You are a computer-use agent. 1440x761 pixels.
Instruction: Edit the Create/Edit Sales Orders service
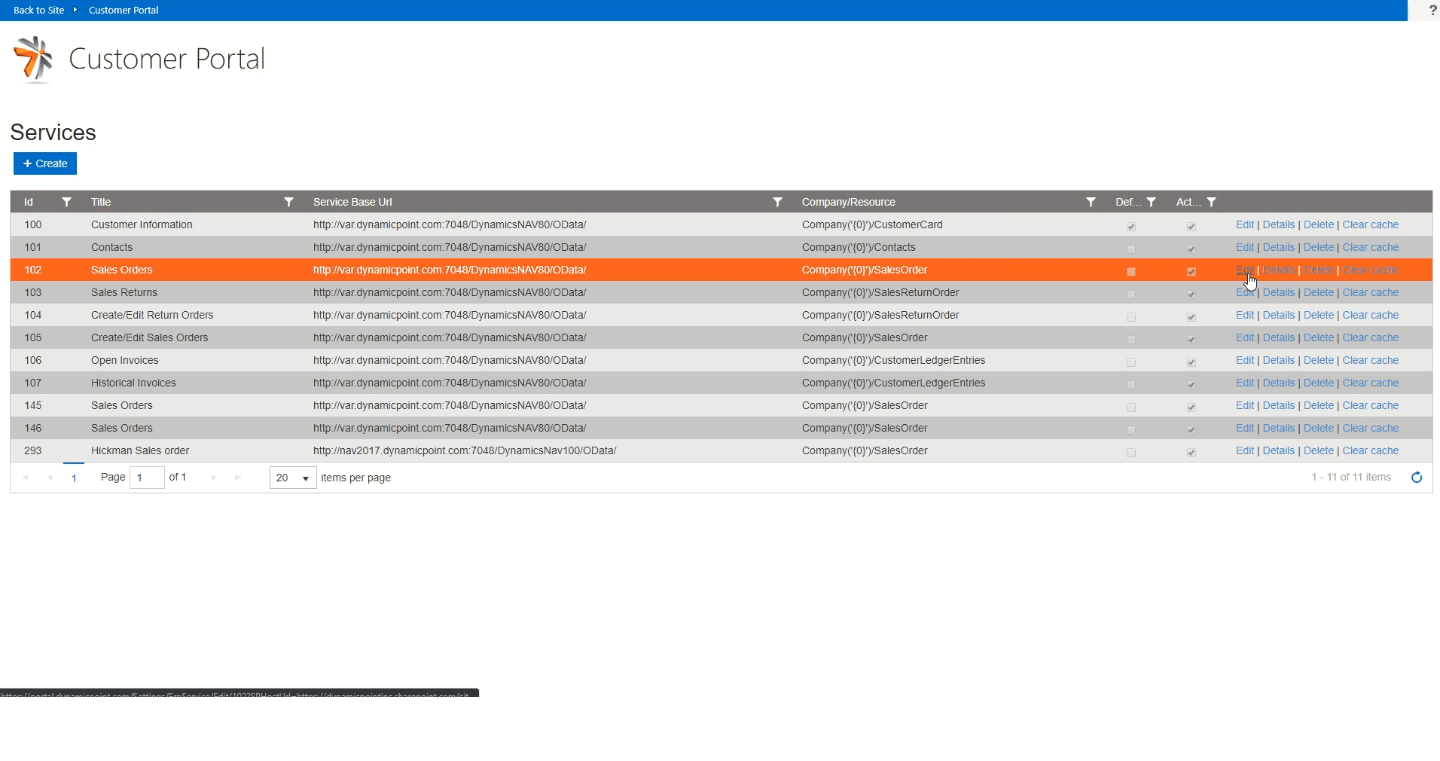click(x=1244, y=338)
